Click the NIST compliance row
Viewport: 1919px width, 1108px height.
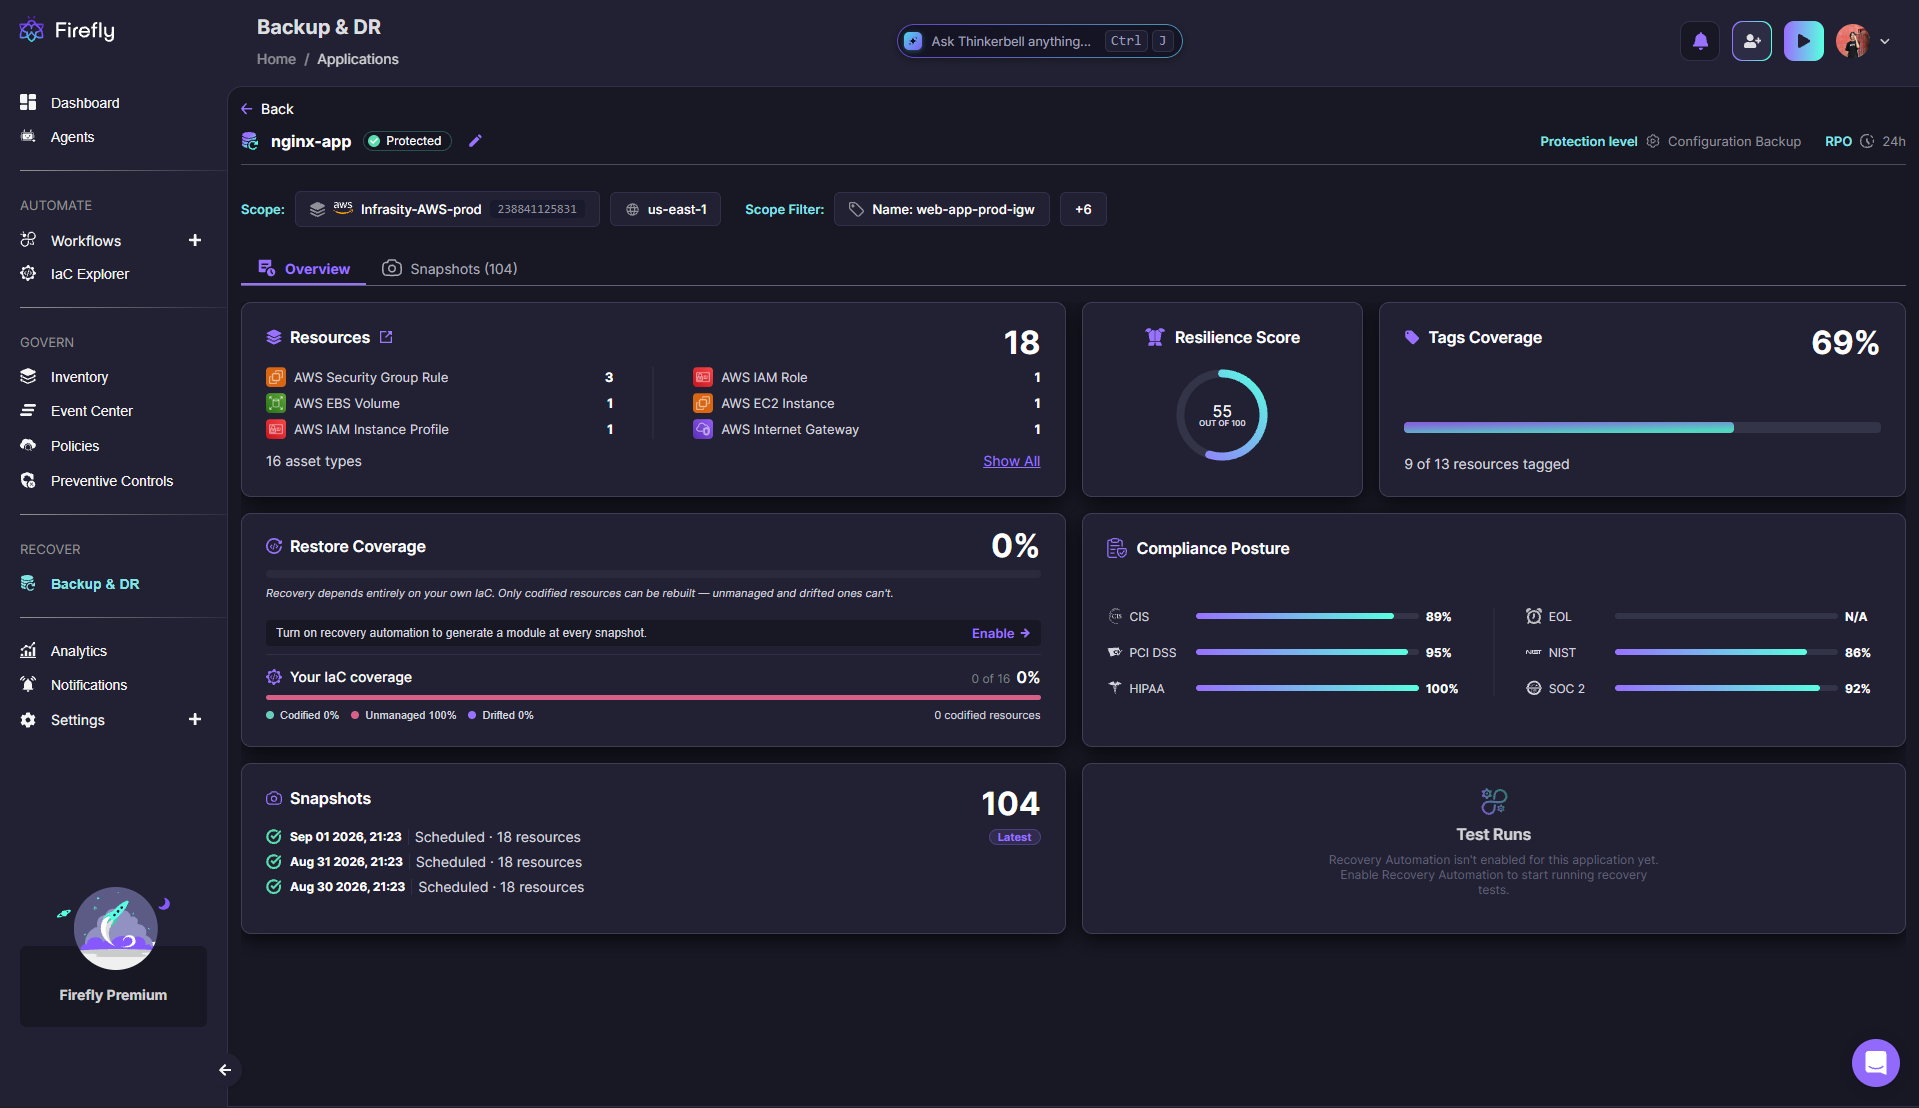coord(1698,652)
